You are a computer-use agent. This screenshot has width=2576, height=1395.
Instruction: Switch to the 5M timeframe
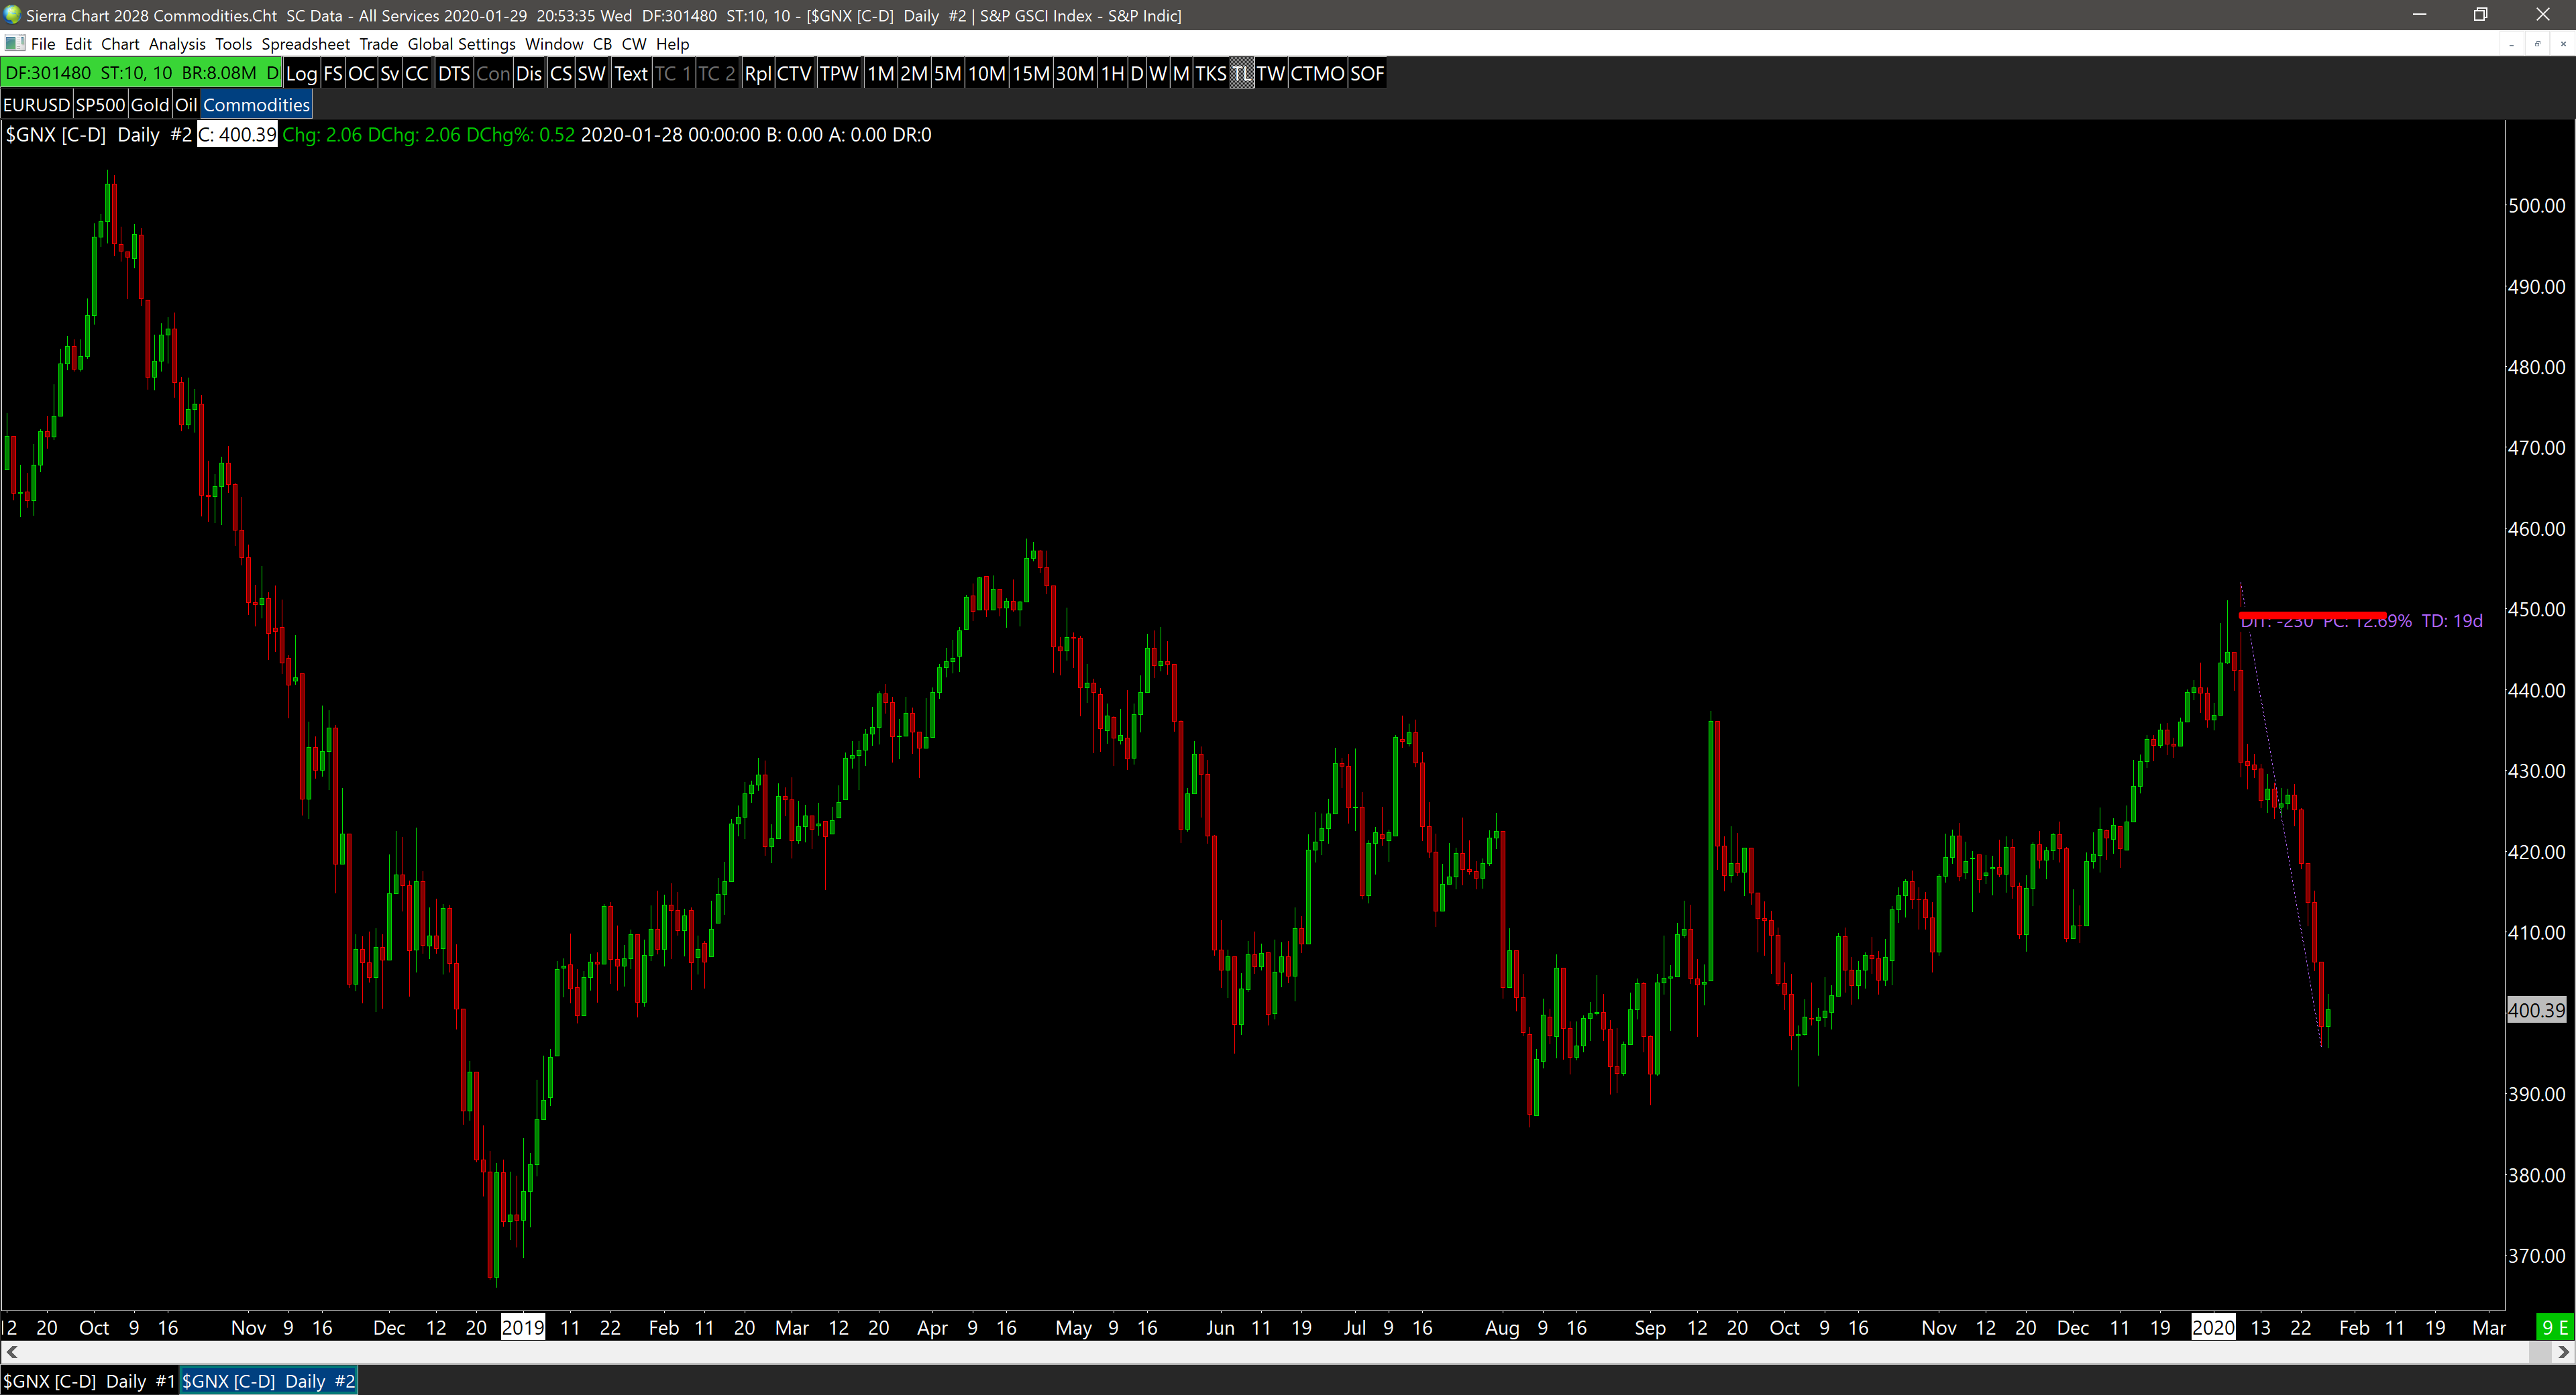pos(946,73)
